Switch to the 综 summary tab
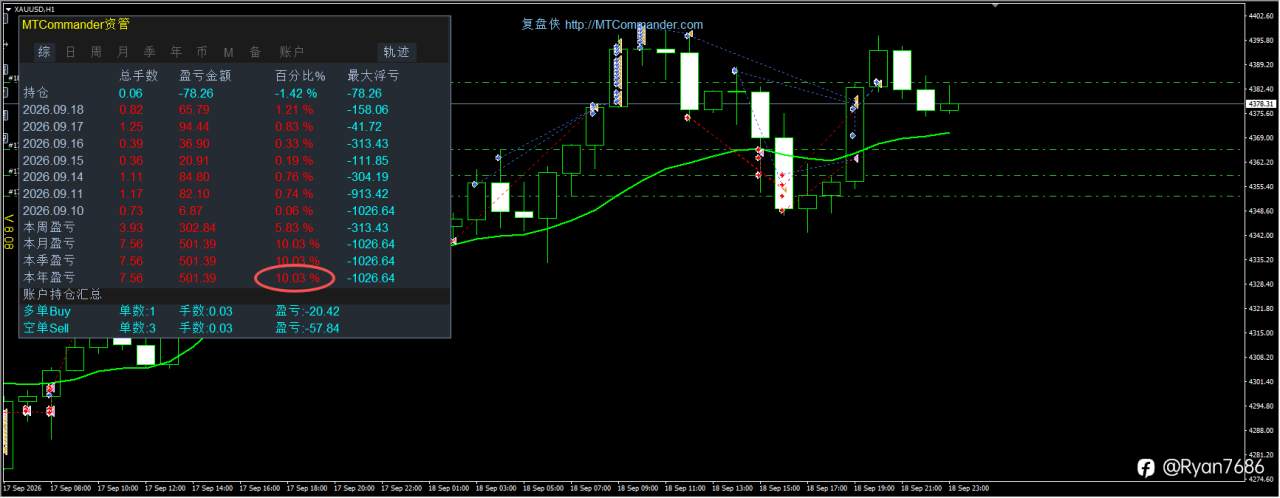Viewport: 1280px width, 498px height. pos(44,52)
